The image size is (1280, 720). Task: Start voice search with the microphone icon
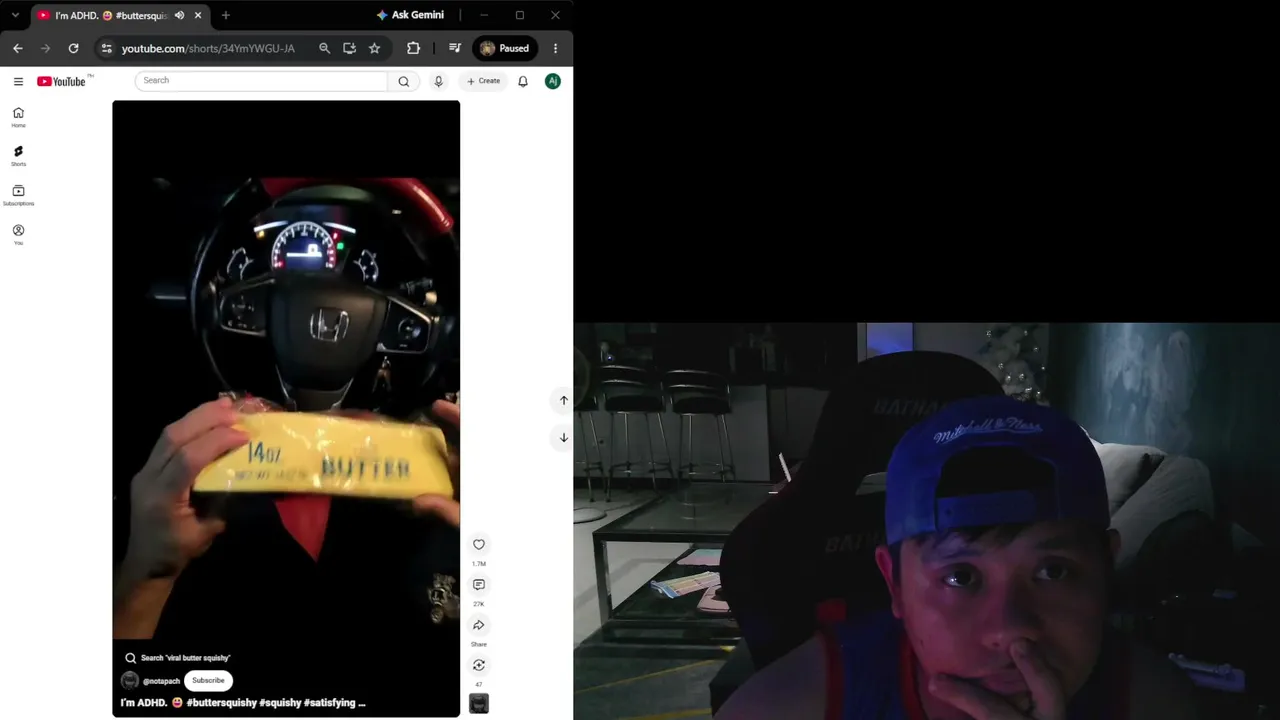pyautogui.click(x=438, y=81)
